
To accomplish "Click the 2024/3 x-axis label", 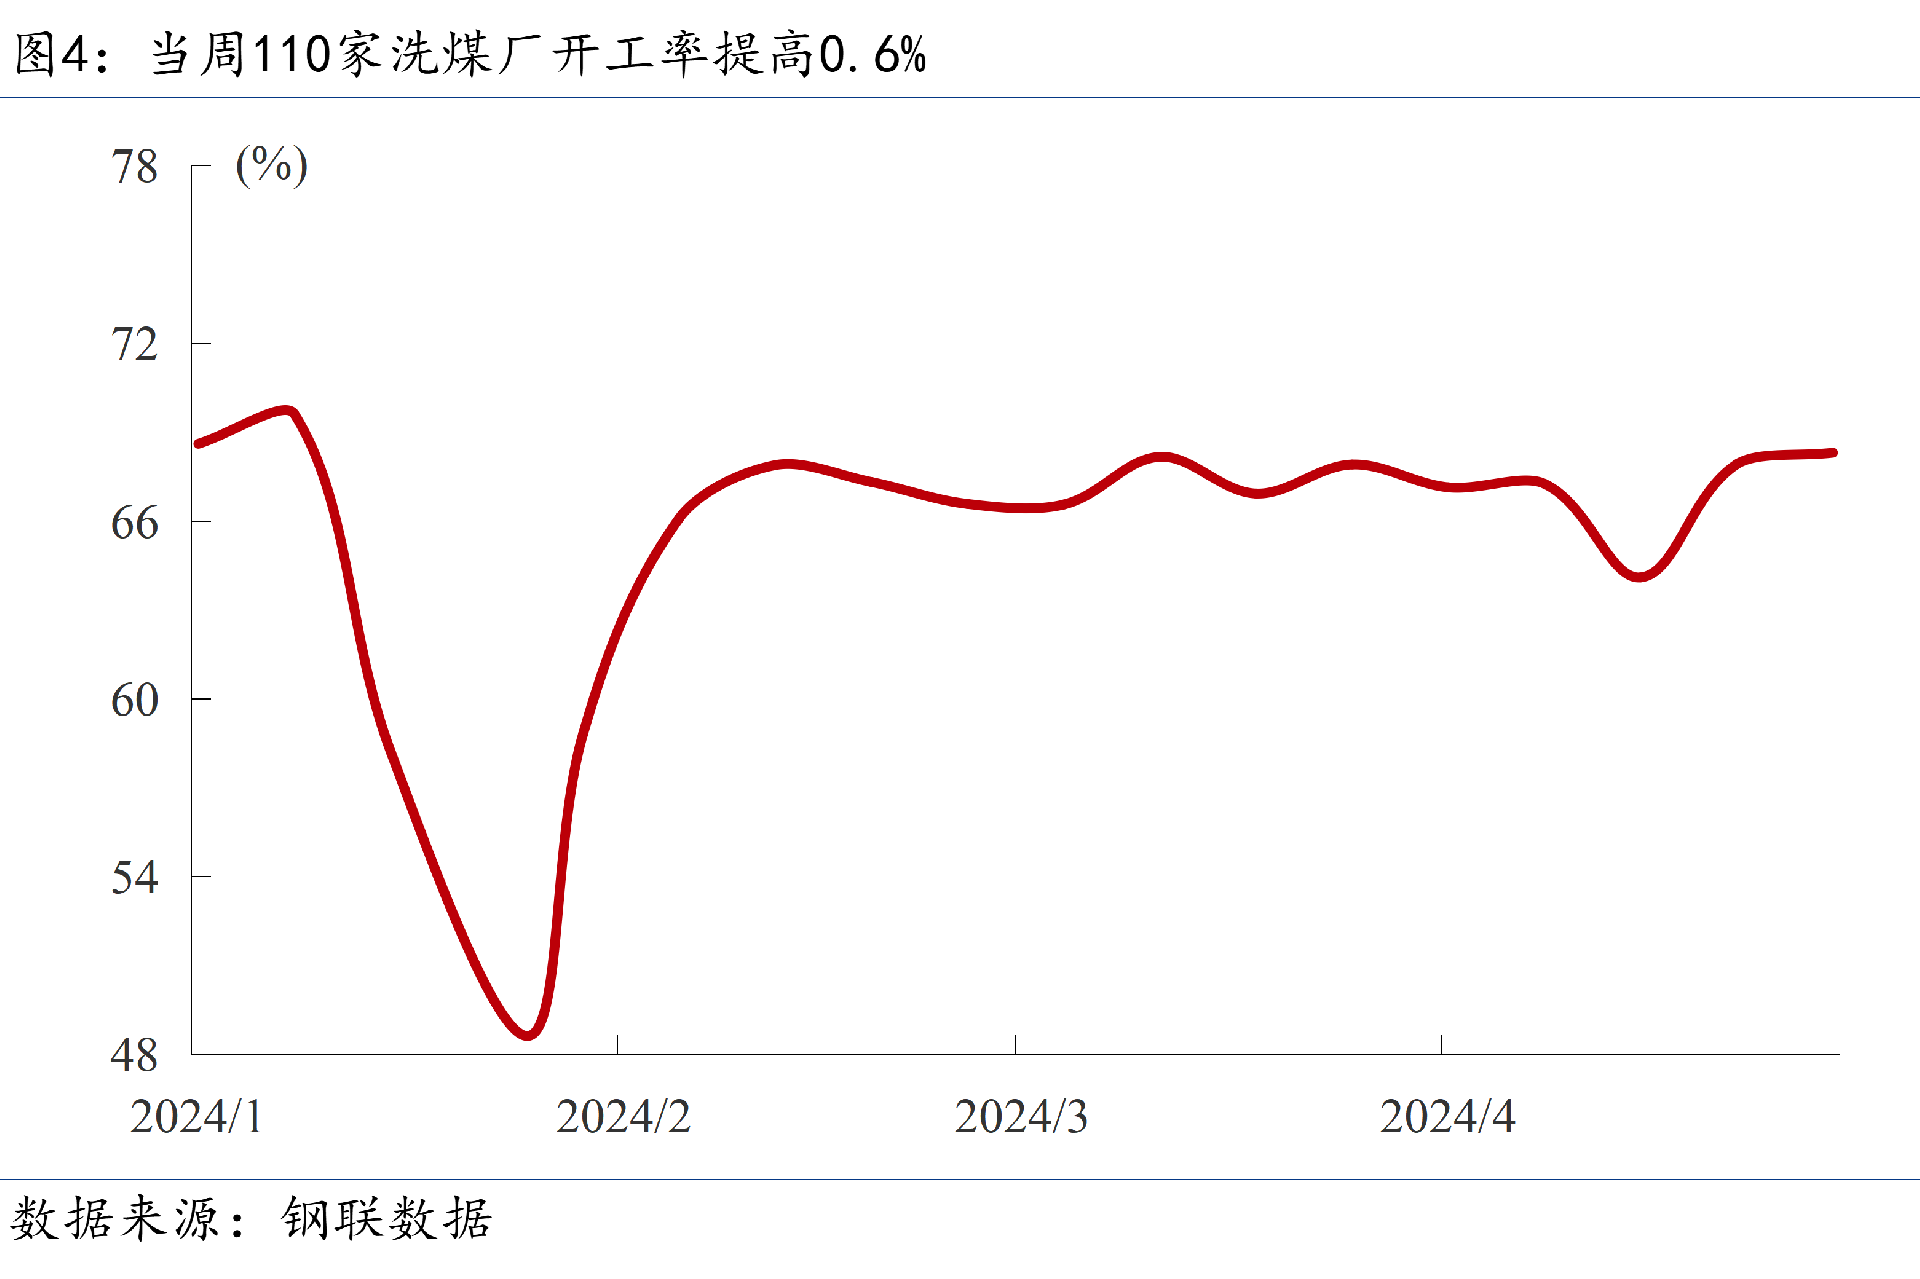I will pos(1021,1117).
